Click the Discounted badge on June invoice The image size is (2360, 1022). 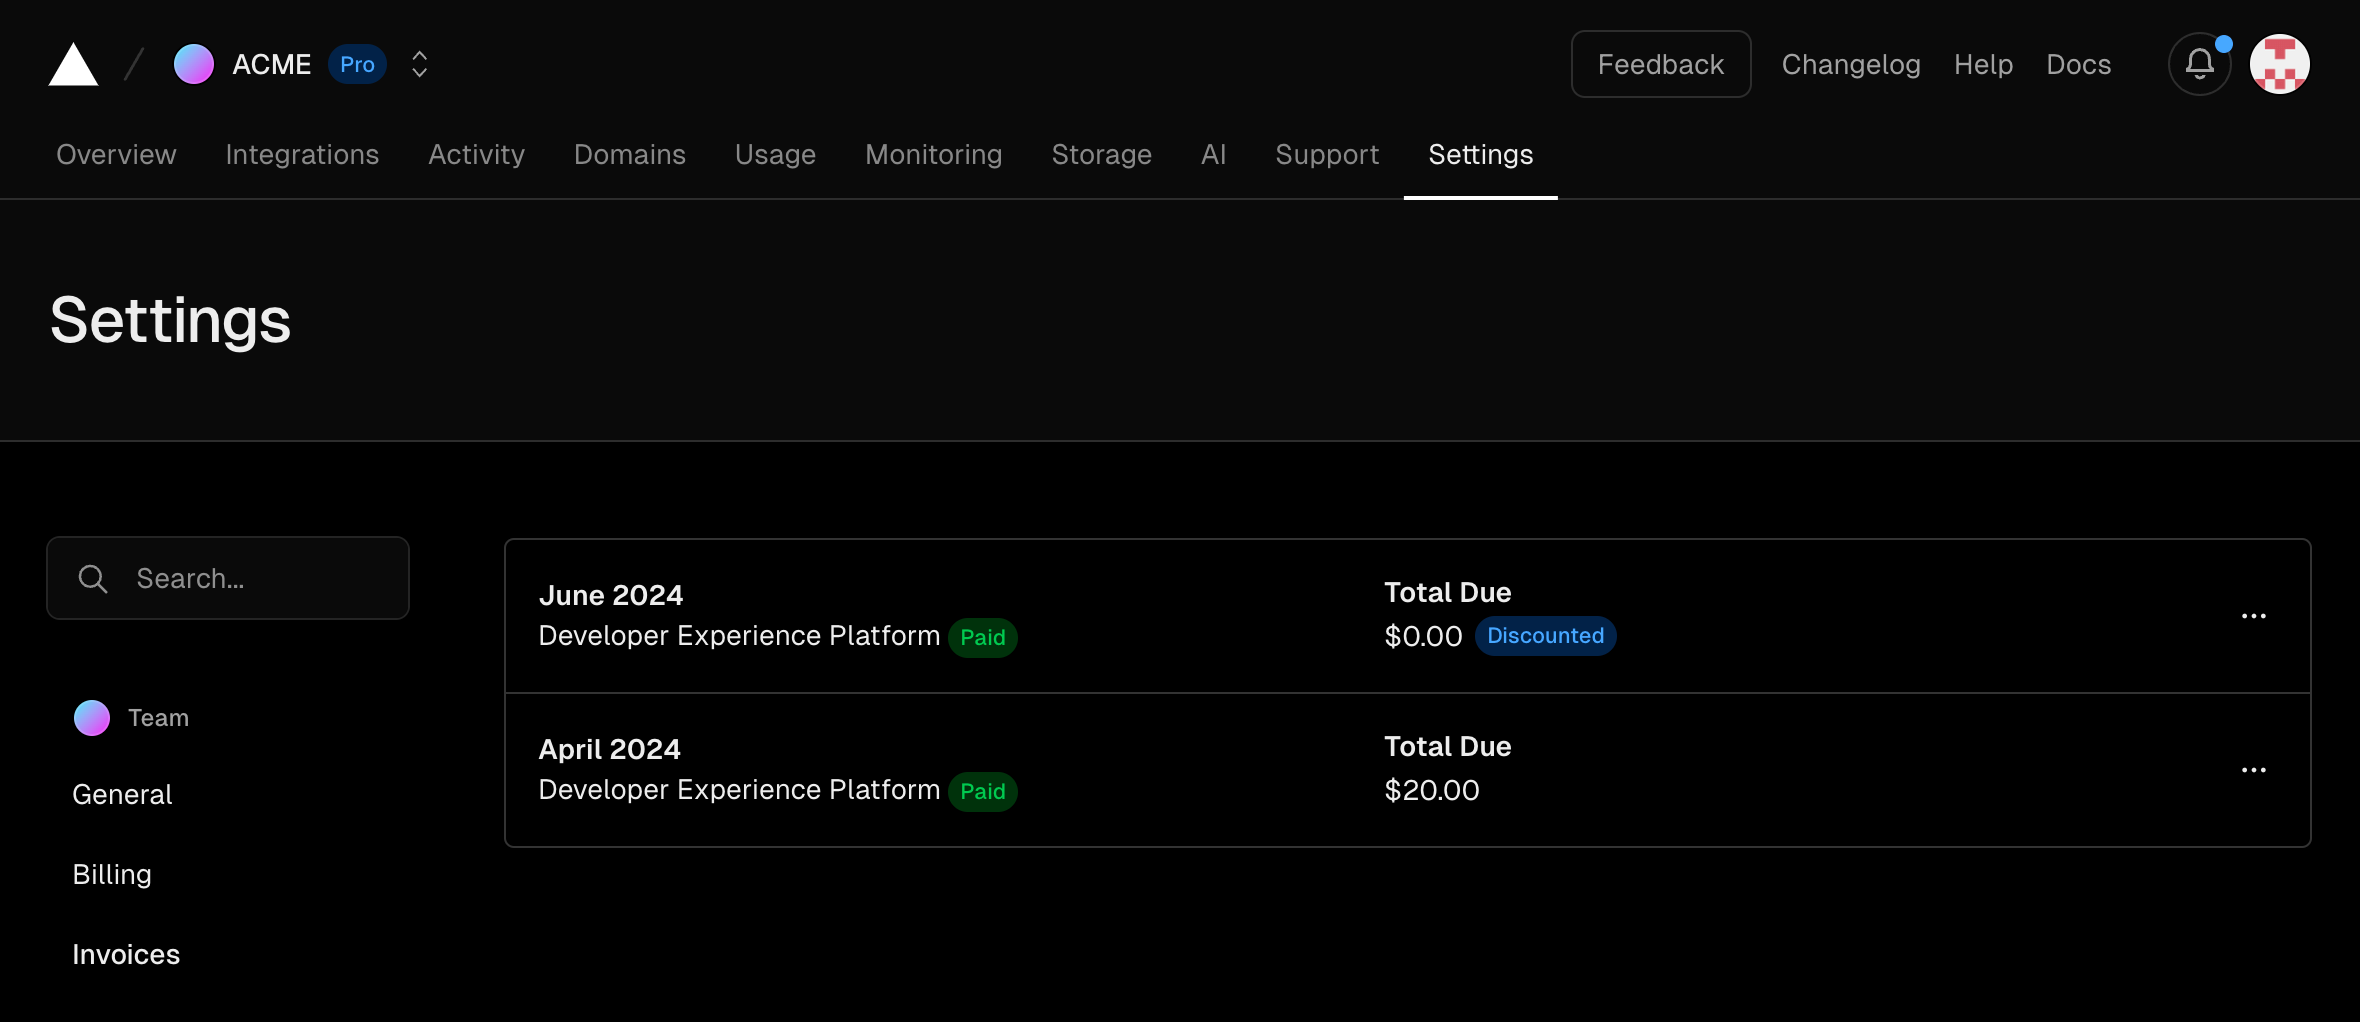pos(1545,636)
